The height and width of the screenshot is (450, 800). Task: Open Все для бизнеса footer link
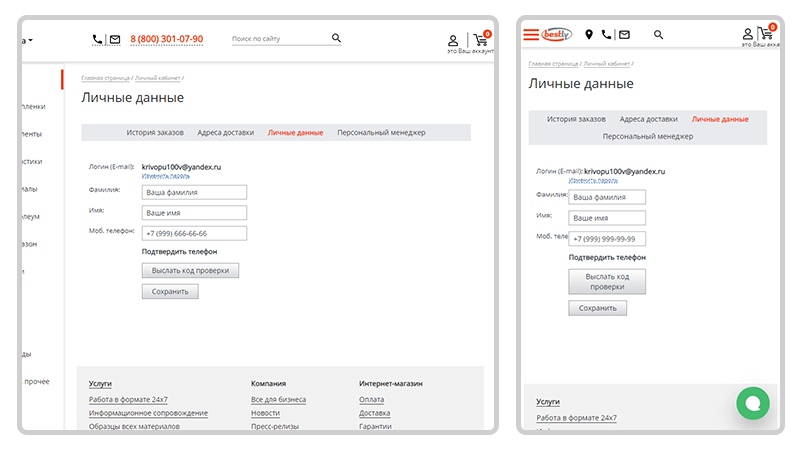point(279,399)
